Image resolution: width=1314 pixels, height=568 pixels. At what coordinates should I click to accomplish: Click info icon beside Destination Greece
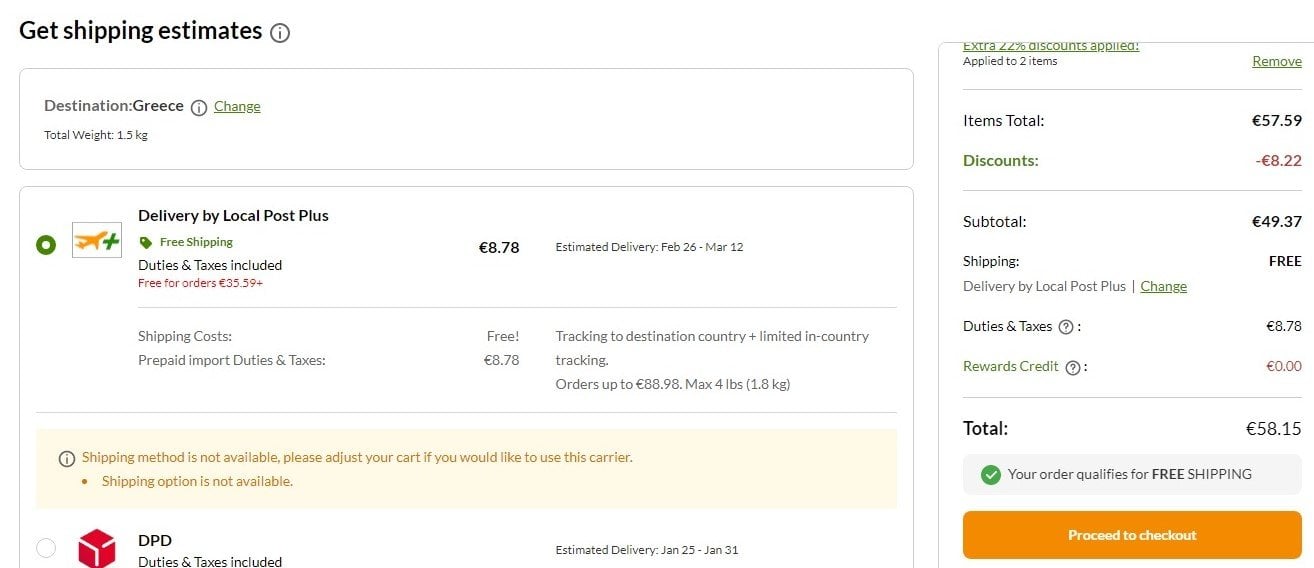pyautogui.click(x=199, y=108)
